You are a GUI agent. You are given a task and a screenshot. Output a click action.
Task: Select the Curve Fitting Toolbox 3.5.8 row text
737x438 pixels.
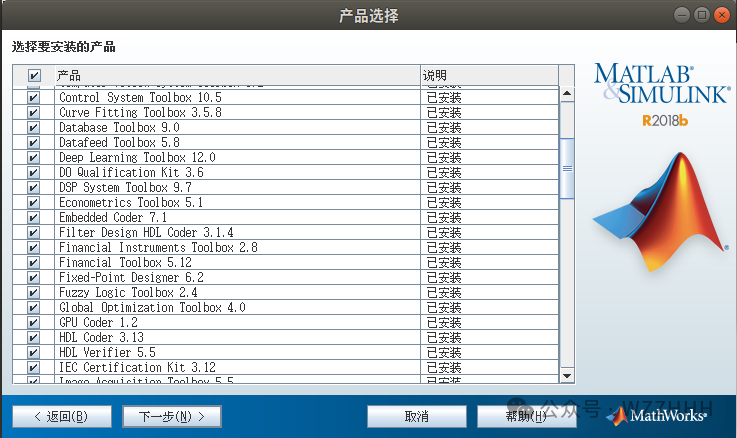pos(140,112)
